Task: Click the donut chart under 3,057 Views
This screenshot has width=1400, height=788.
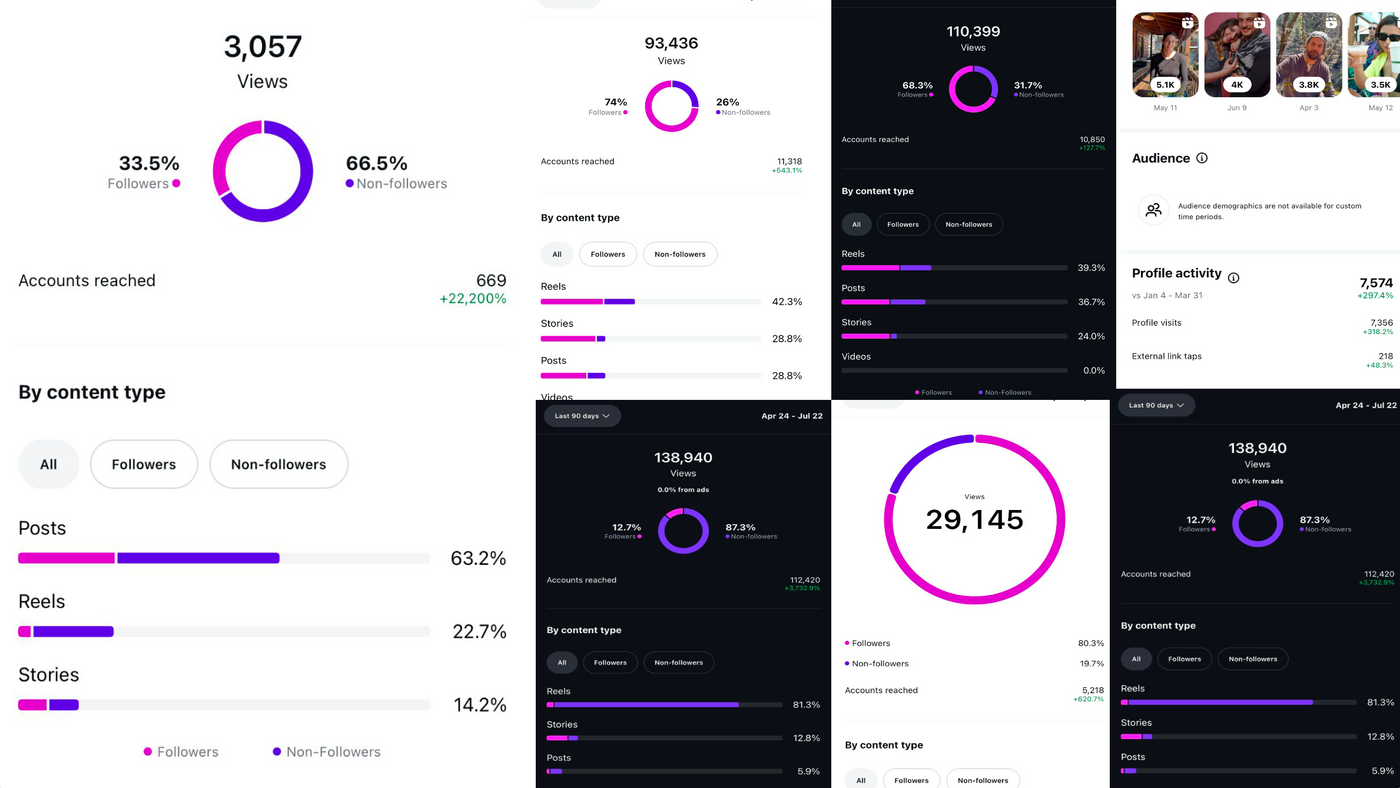Action: click(263, 171)
